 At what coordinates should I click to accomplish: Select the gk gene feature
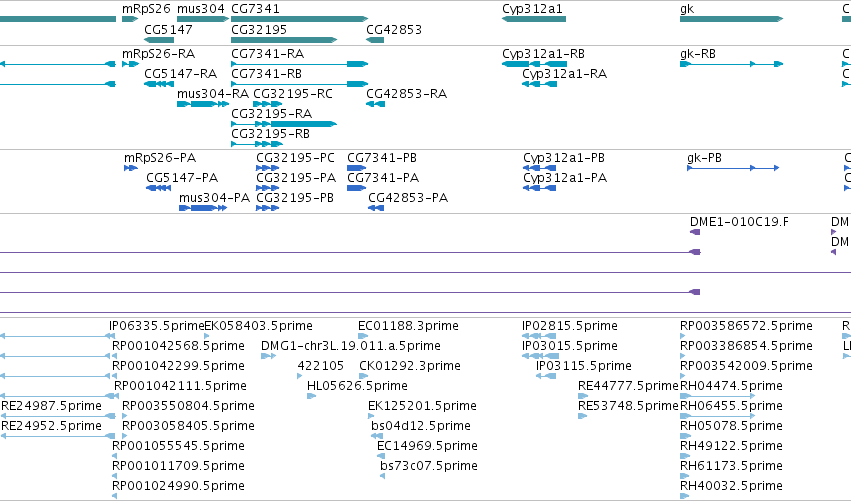tap(732, 19)
